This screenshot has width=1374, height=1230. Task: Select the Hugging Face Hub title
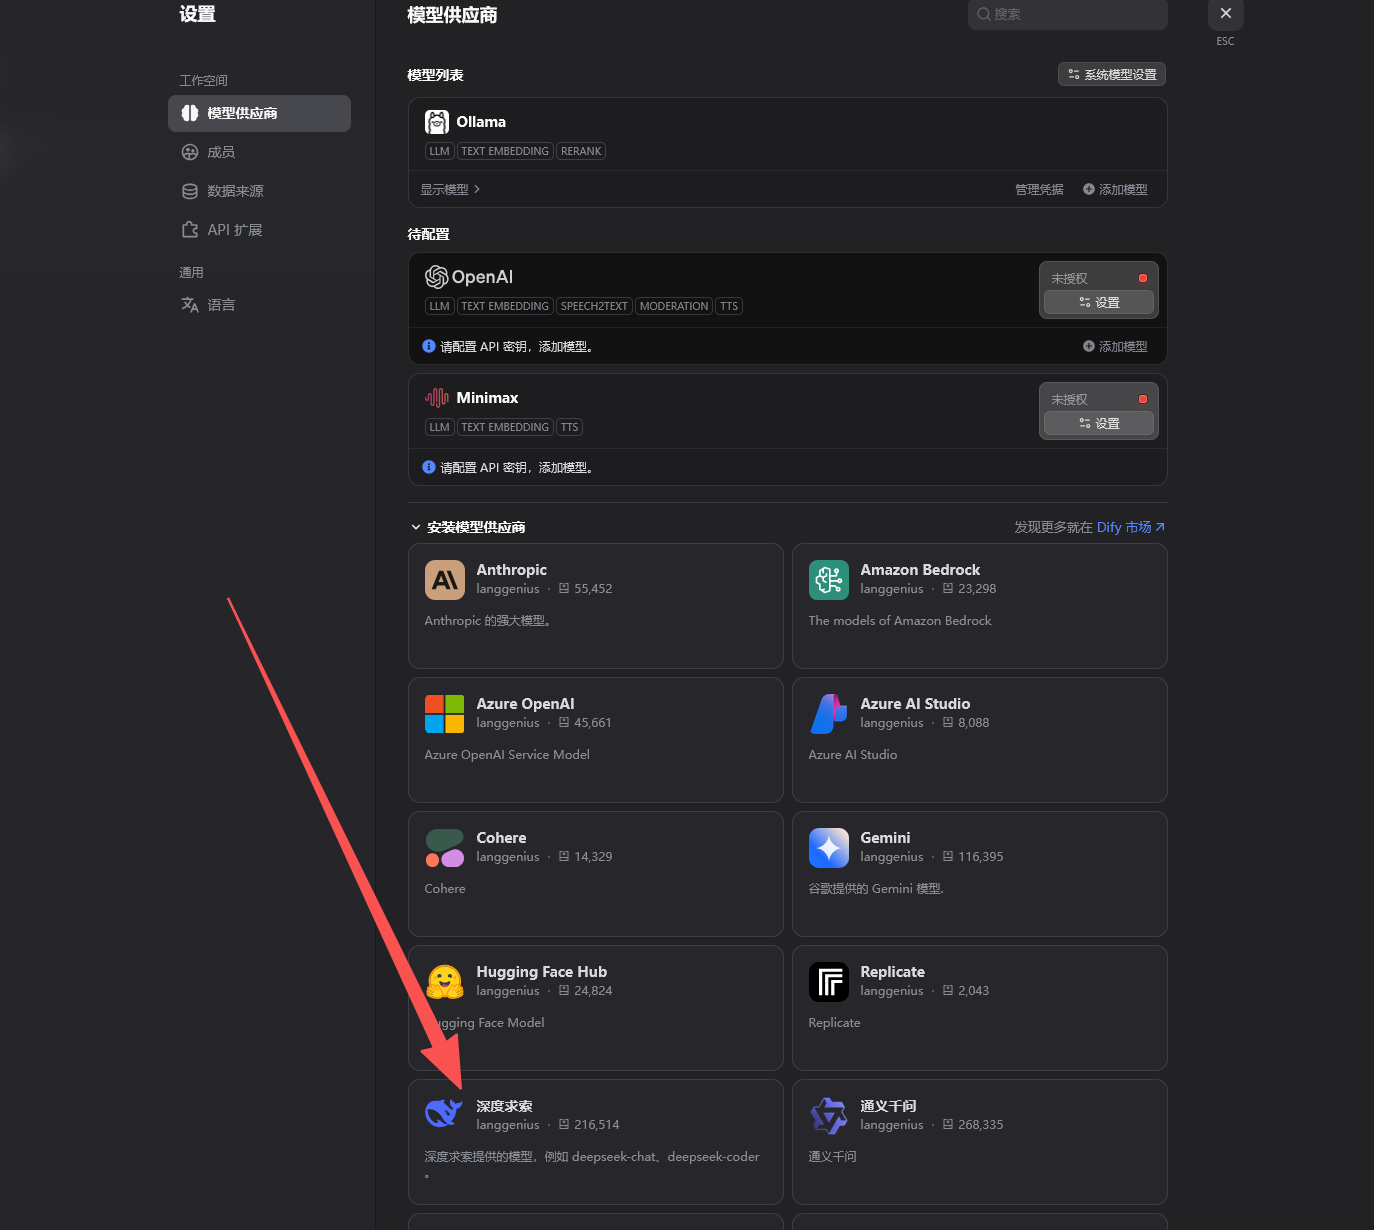541,972
